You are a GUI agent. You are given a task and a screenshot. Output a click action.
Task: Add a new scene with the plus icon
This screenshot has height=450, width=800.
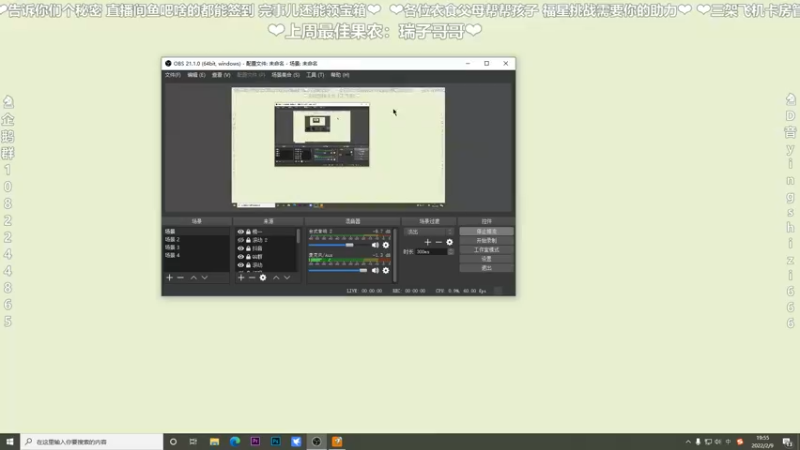tap(169, 278)
